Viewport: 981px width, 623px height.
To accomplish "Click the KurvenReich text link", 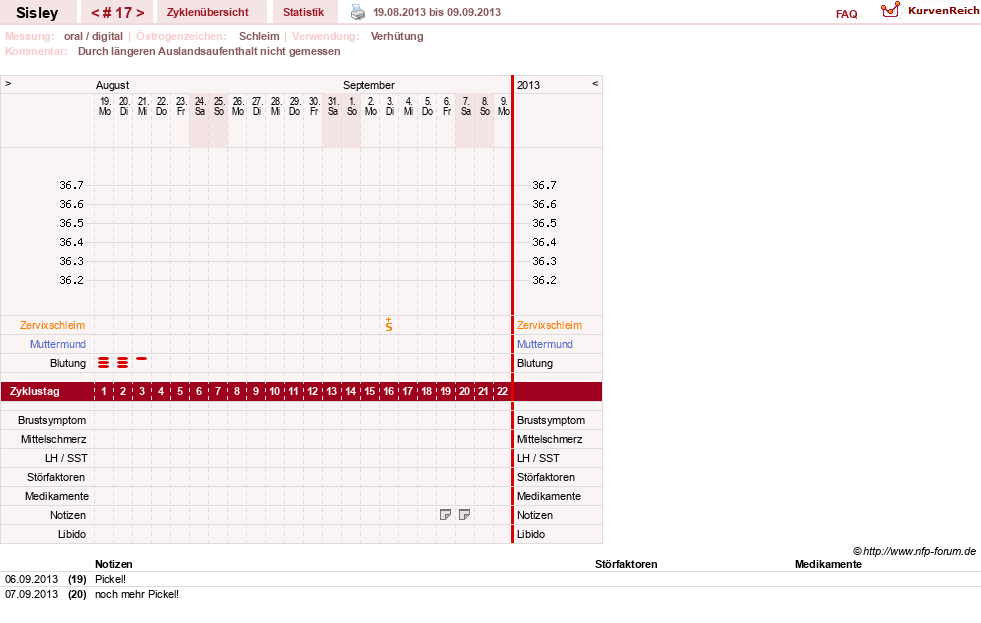I will point(943,11).
